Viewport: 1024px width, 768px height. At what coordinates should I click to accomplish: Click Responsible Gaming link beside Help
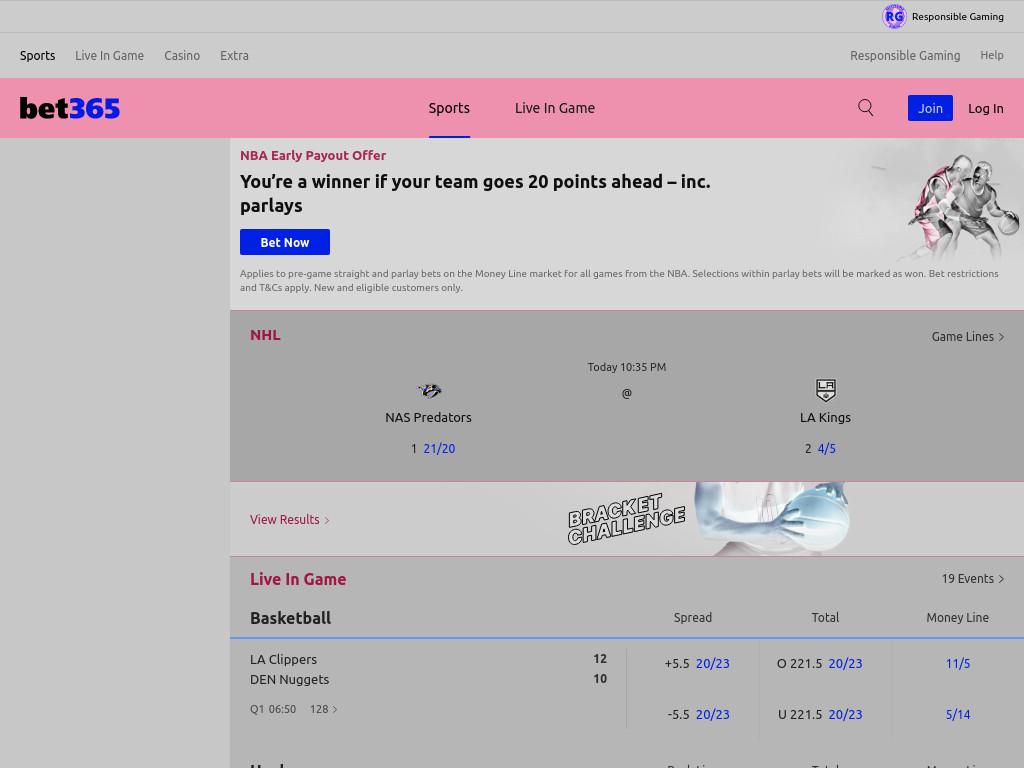coord(905,56)
